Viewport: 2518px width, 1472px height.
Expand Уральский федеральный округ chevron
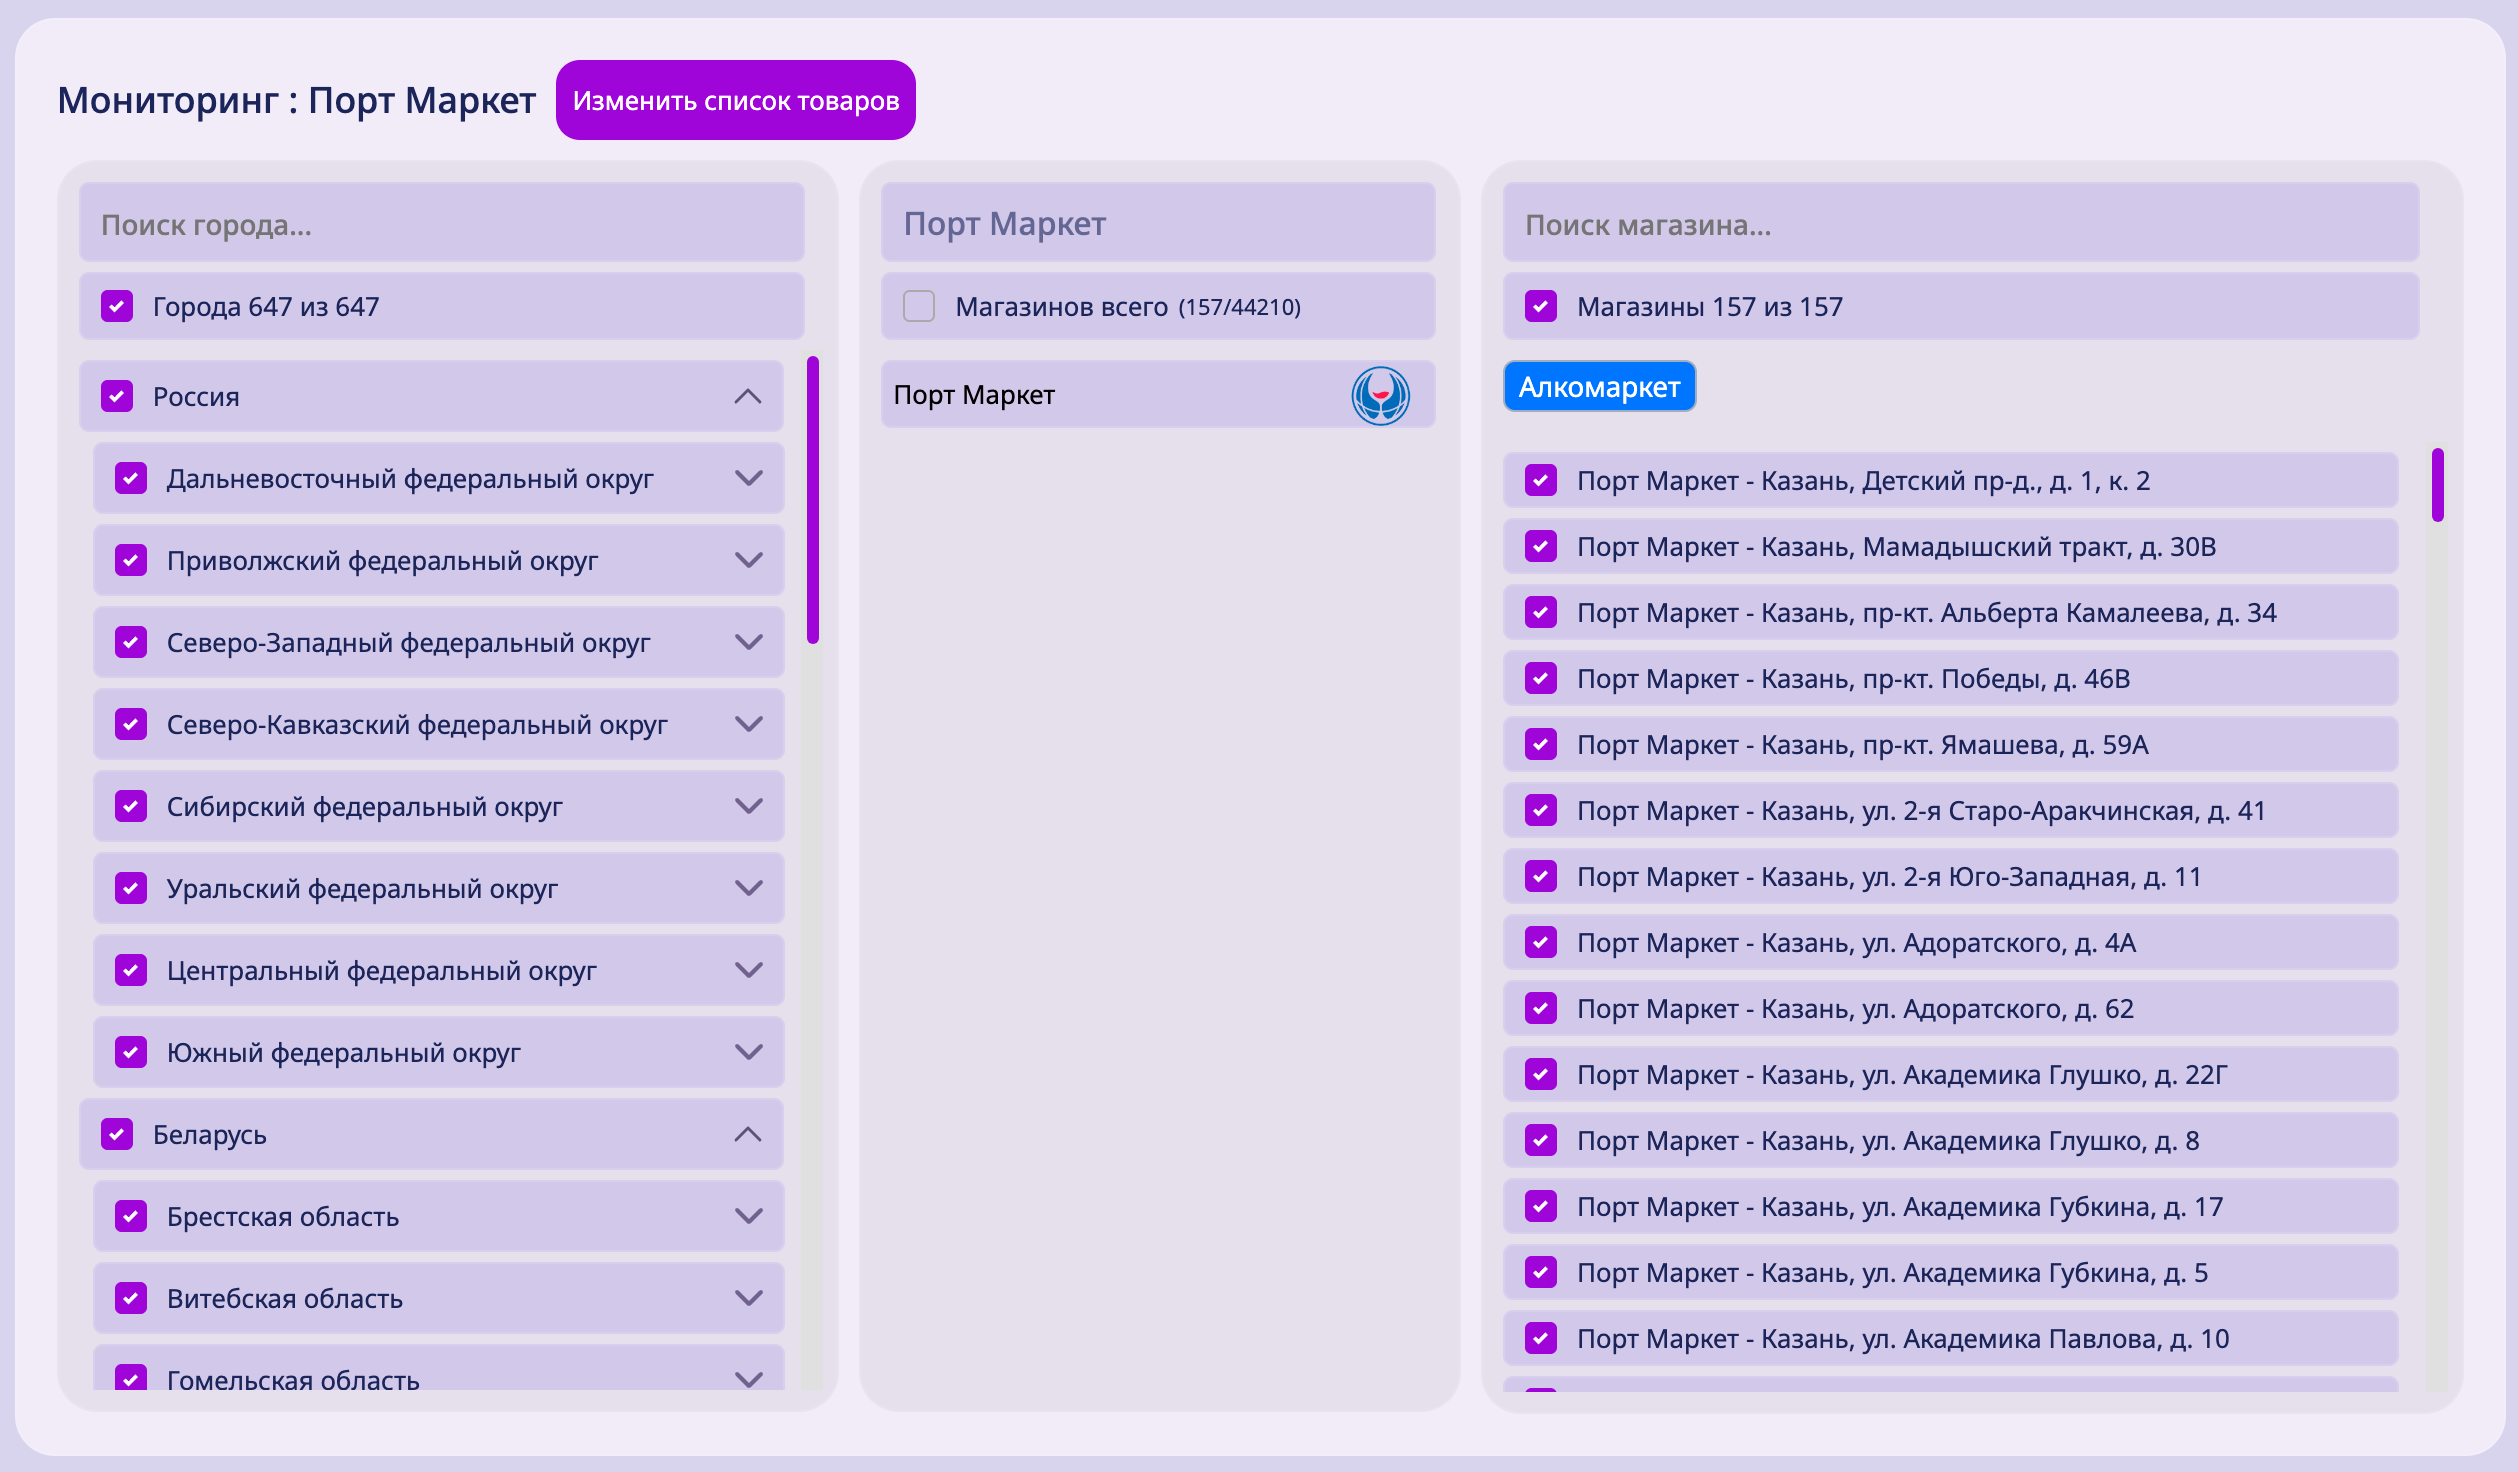tap(749, 888)
